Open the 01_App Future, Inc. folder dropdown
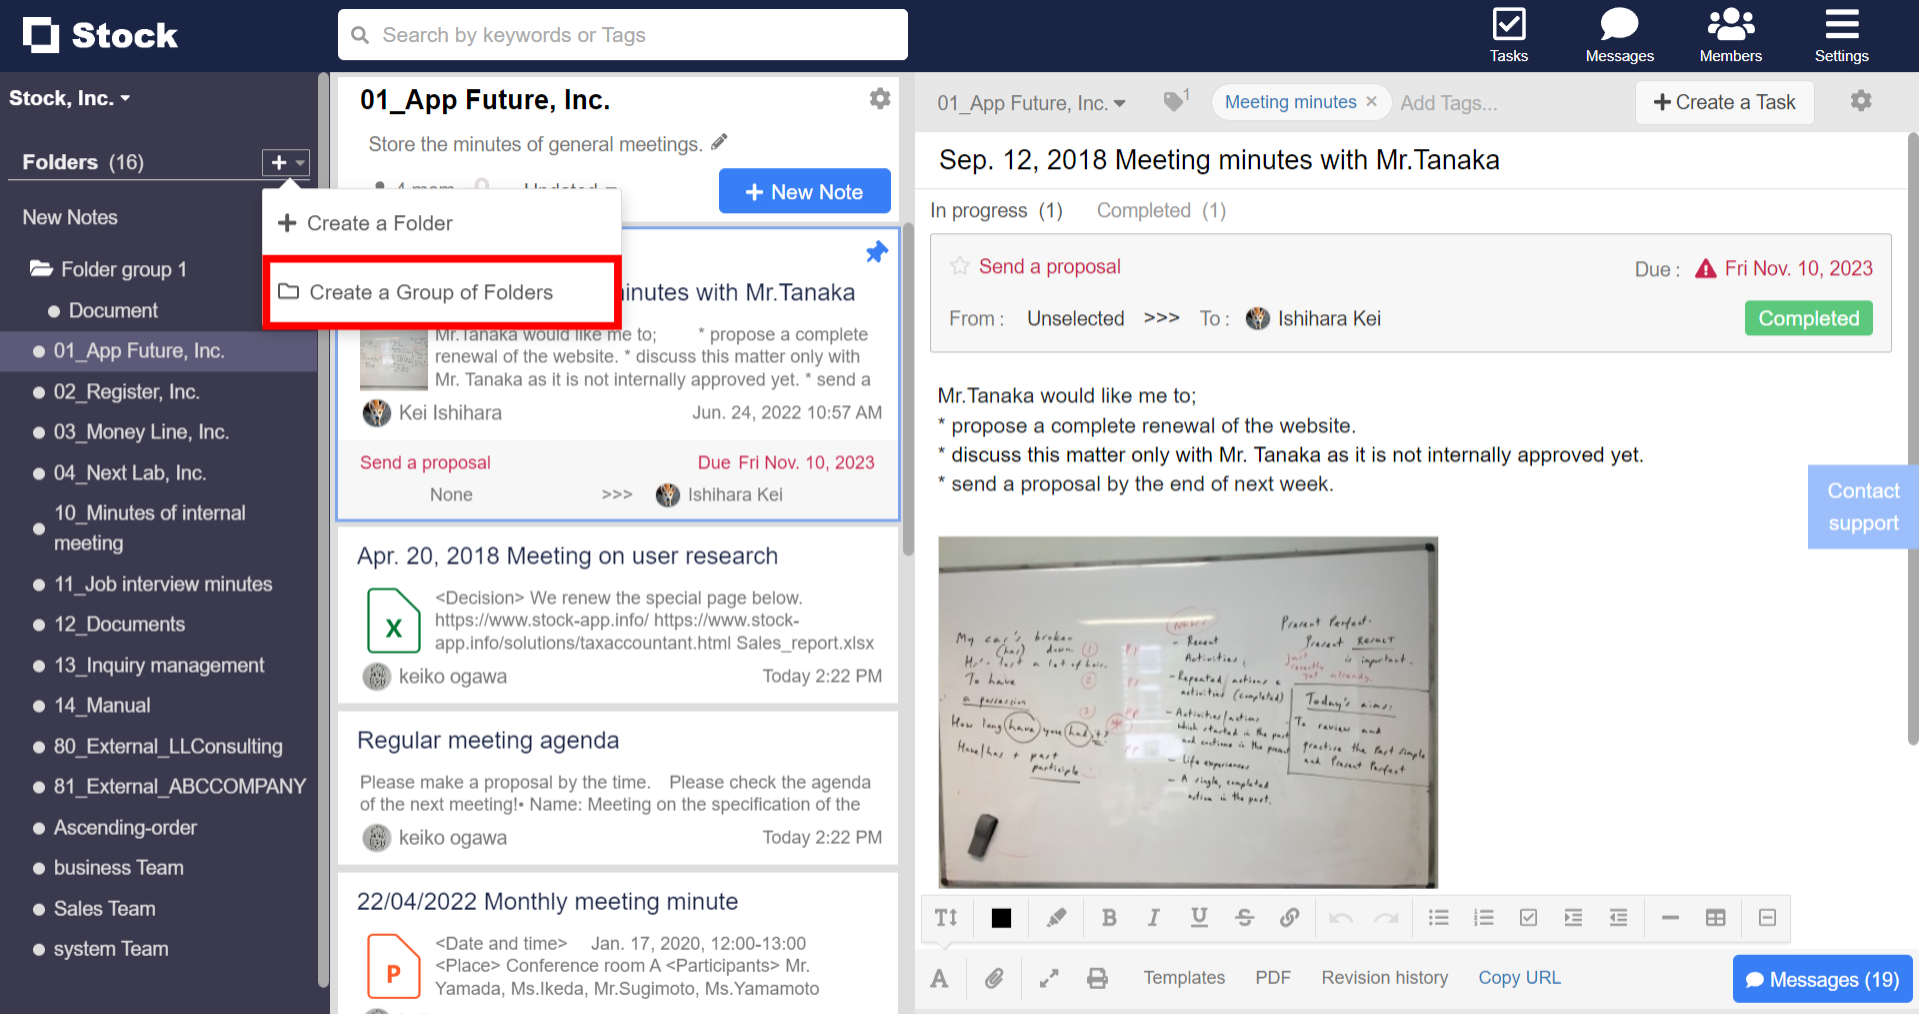 (1031, 103)
